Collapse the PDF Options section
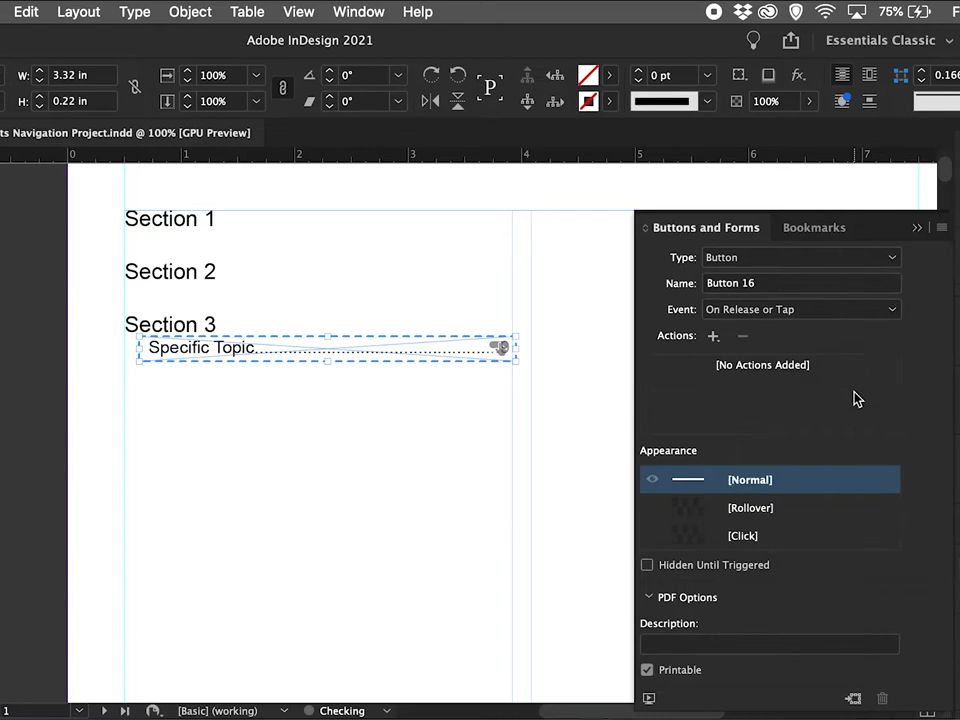This screenshot has height=720, width=960. point(649,597)
